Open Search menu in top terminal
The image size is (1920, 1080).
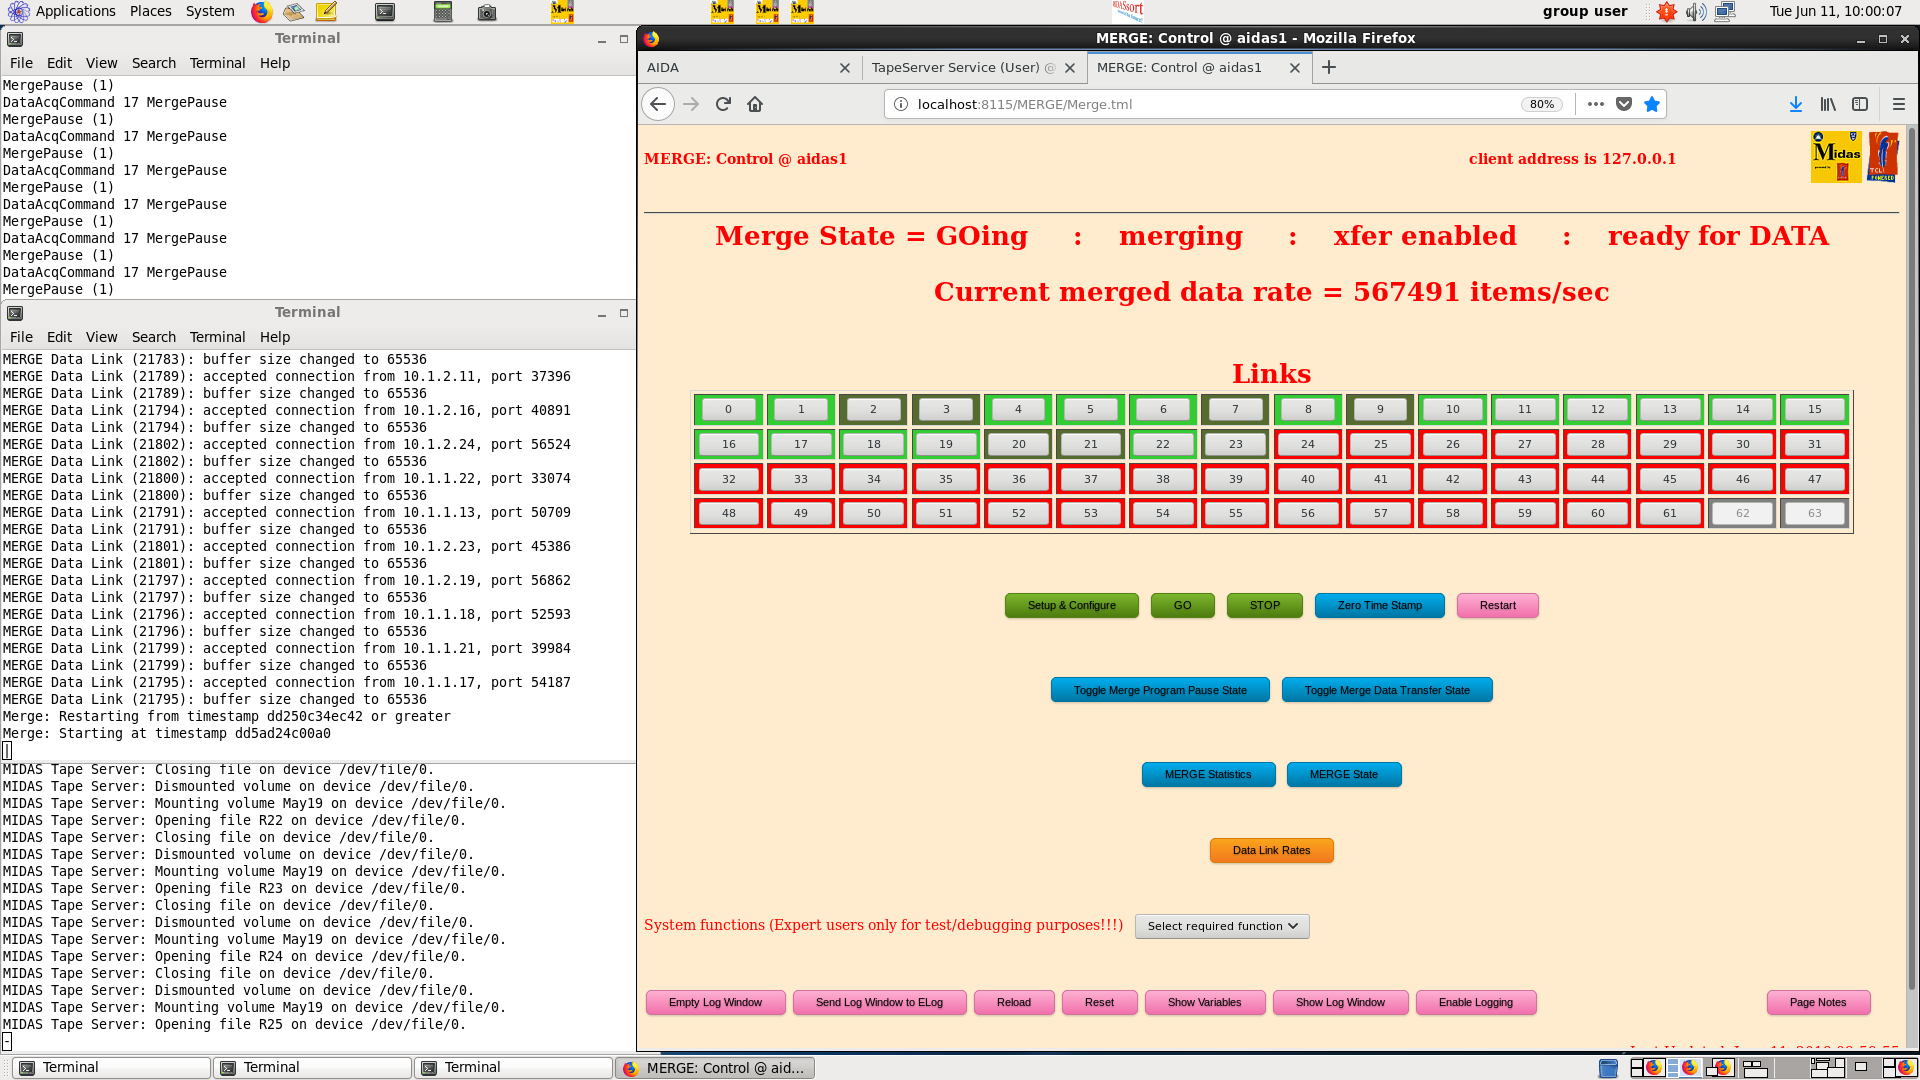[x=153, y=63]
